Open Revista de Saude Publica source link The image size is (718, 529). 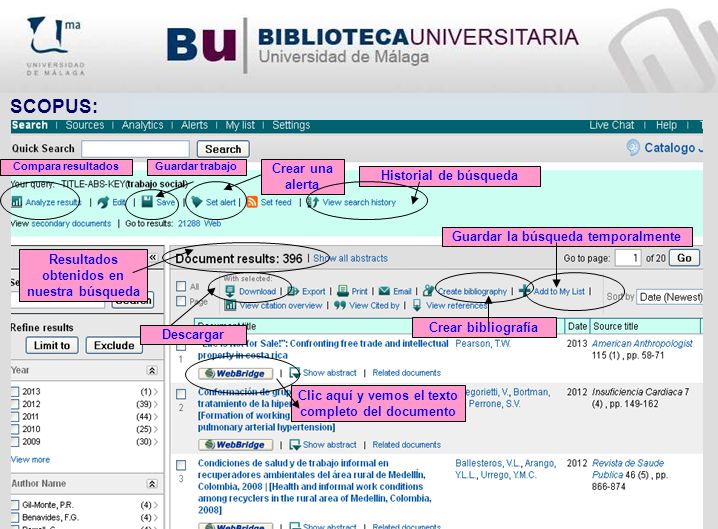[628, 469]
